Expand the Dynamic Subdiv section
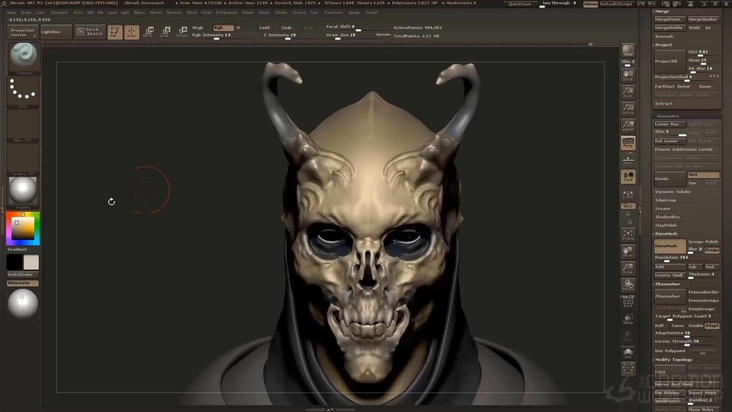This screenshot has width=732, height=412. click(x=673, y=192)
